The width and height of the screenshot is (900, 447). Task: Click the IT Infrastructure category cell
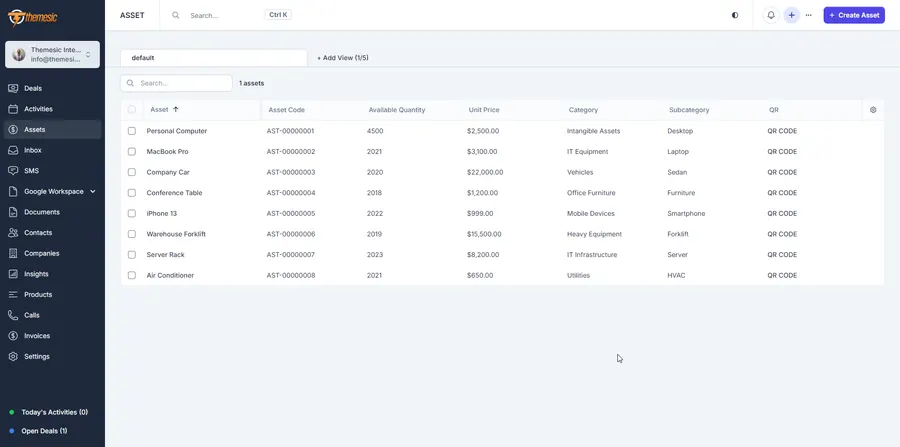(592, 255)
